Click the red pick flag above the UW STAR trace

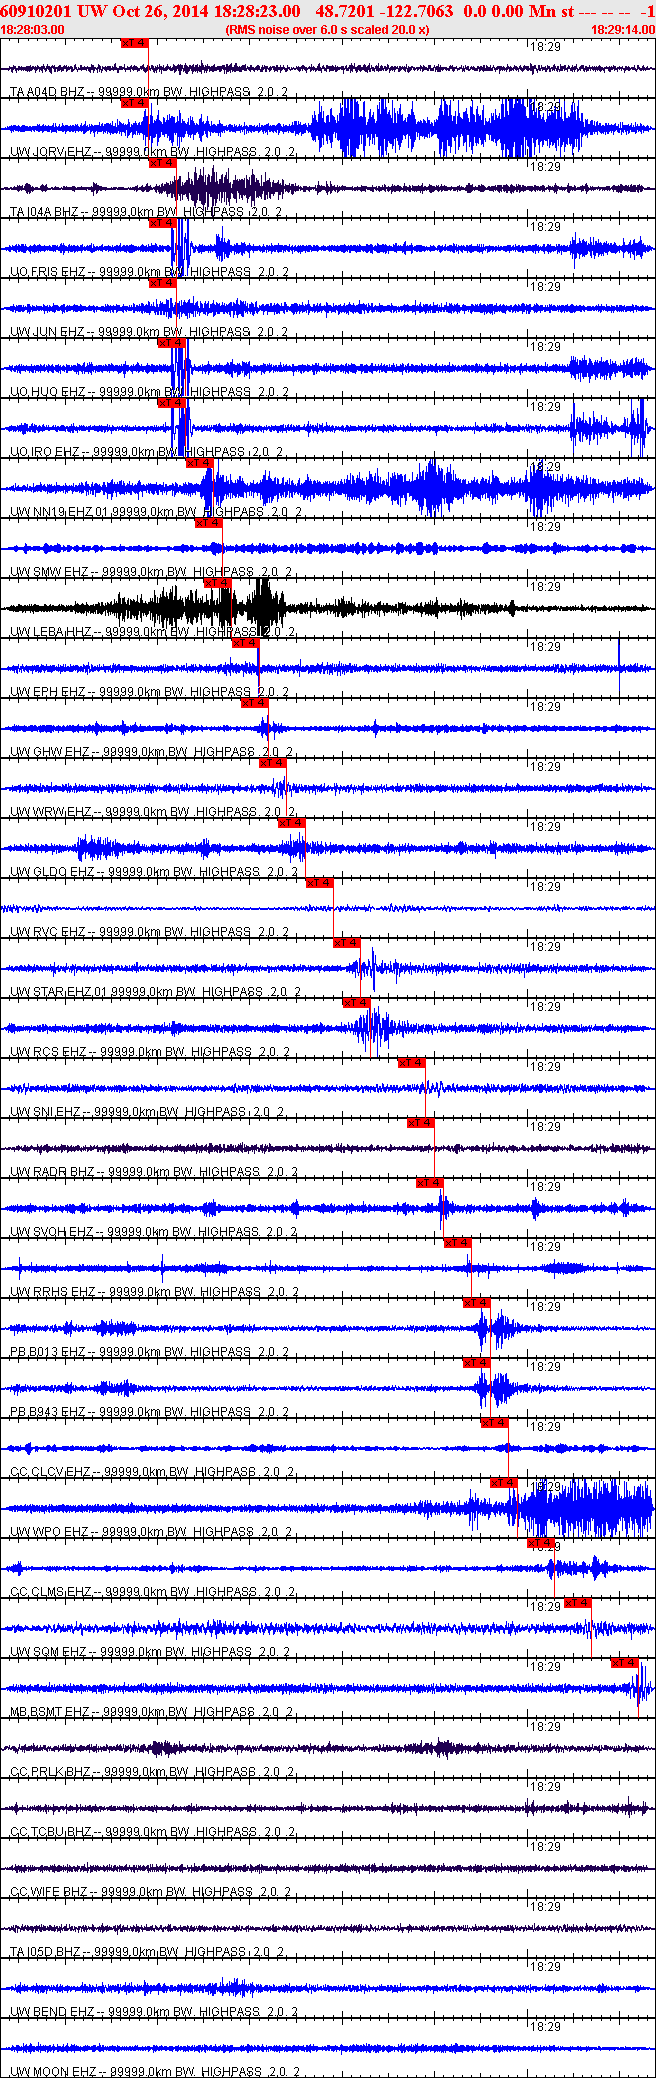(346, 943)
